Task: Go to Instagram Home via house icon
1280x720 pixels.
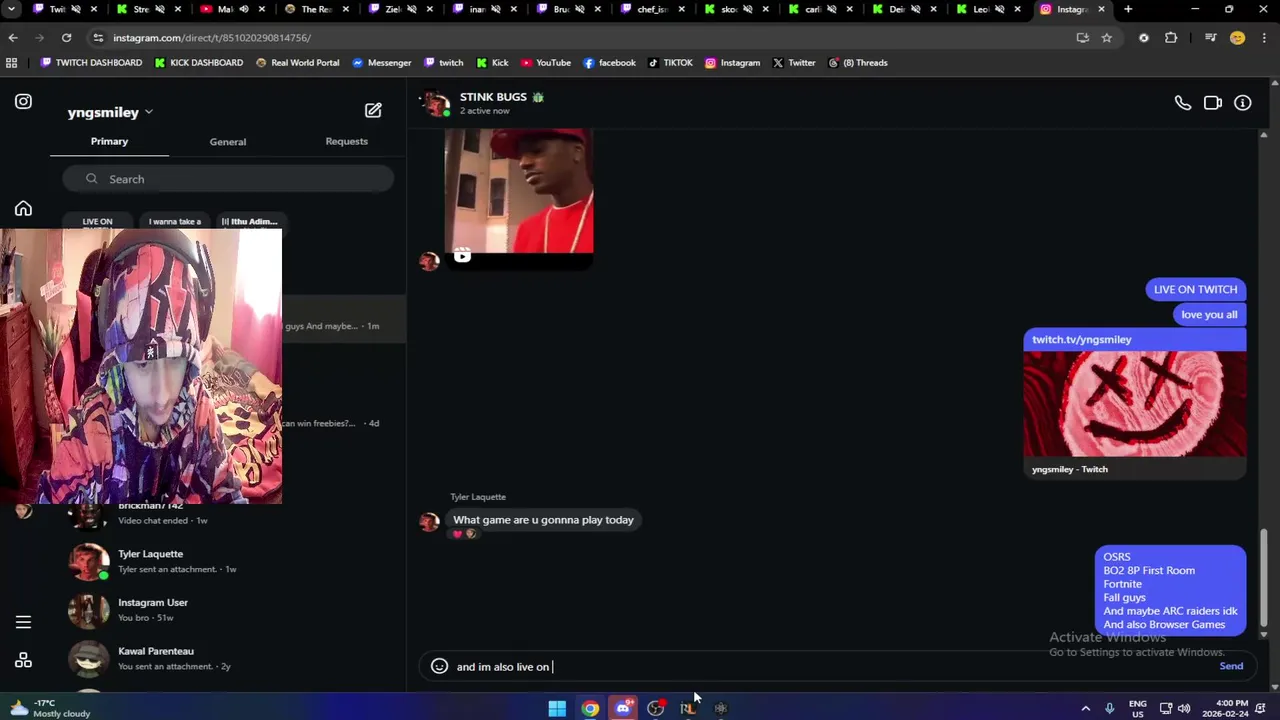Action: (23, 209)
